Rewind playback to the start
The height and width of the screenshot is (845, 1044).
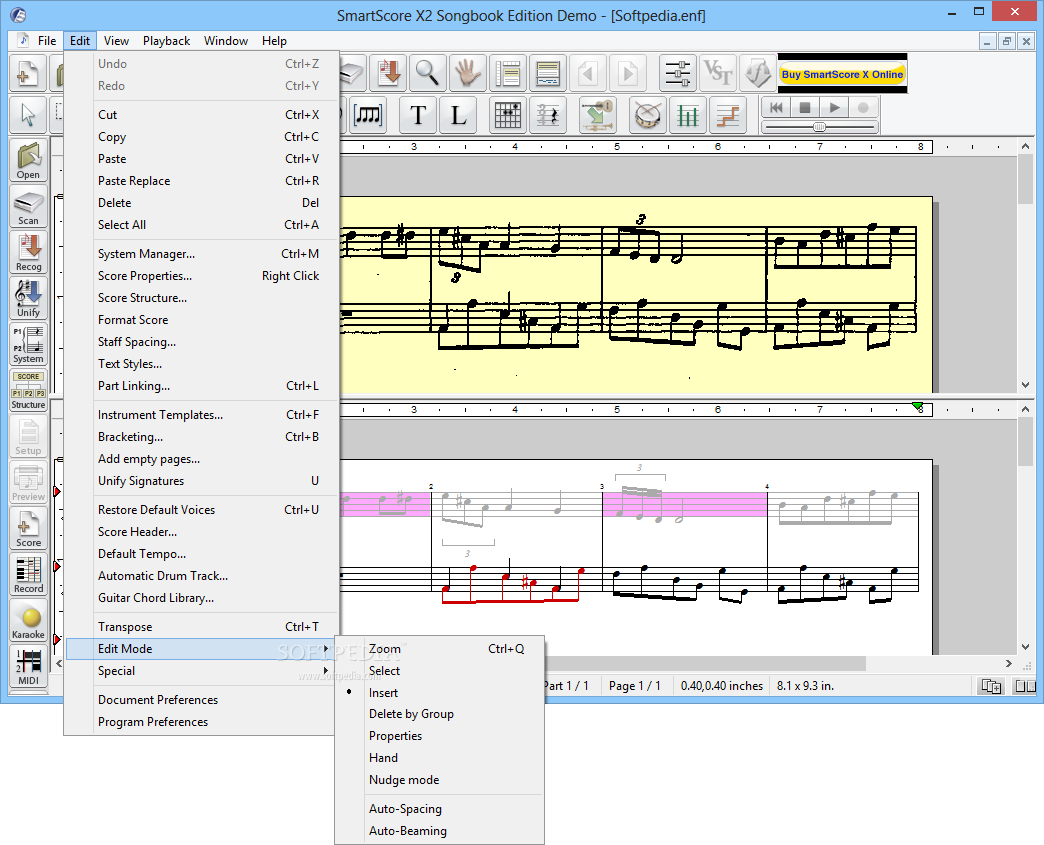[776, 107]
